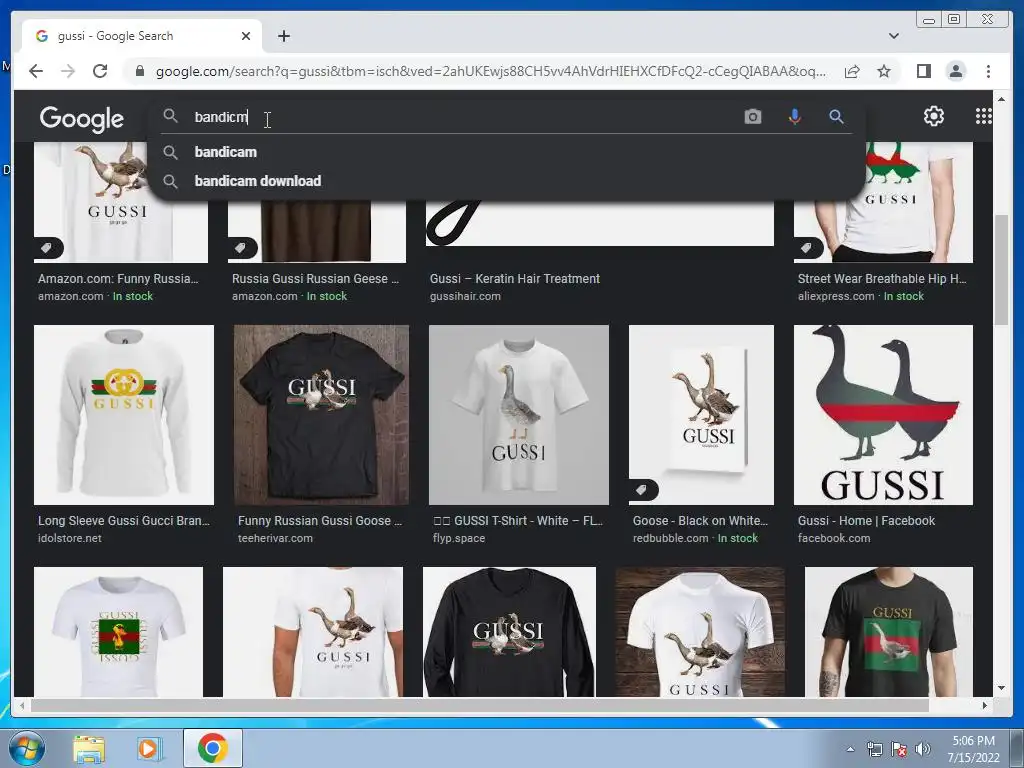Close the gussi Google Search tab
The height and width of the screenshot is (768, 1024).
point(246,36)
